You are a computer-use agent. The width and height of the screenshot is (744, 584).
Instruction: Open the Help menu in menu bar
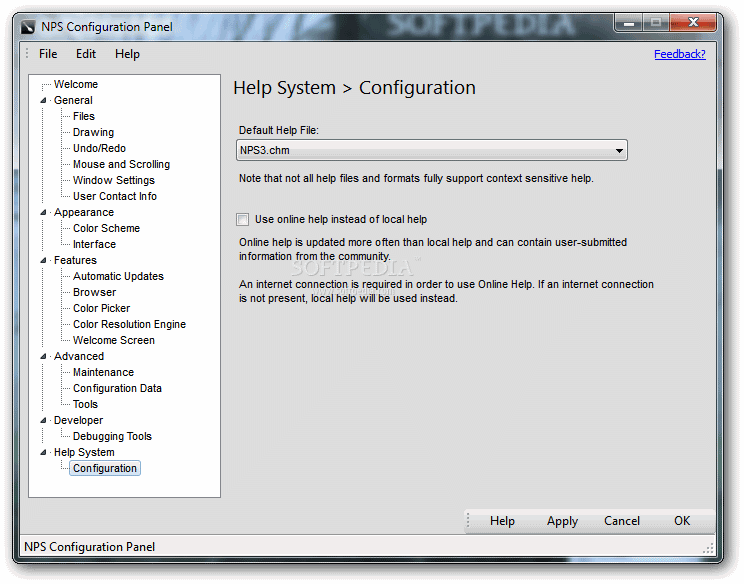click(x=127, y=54)
